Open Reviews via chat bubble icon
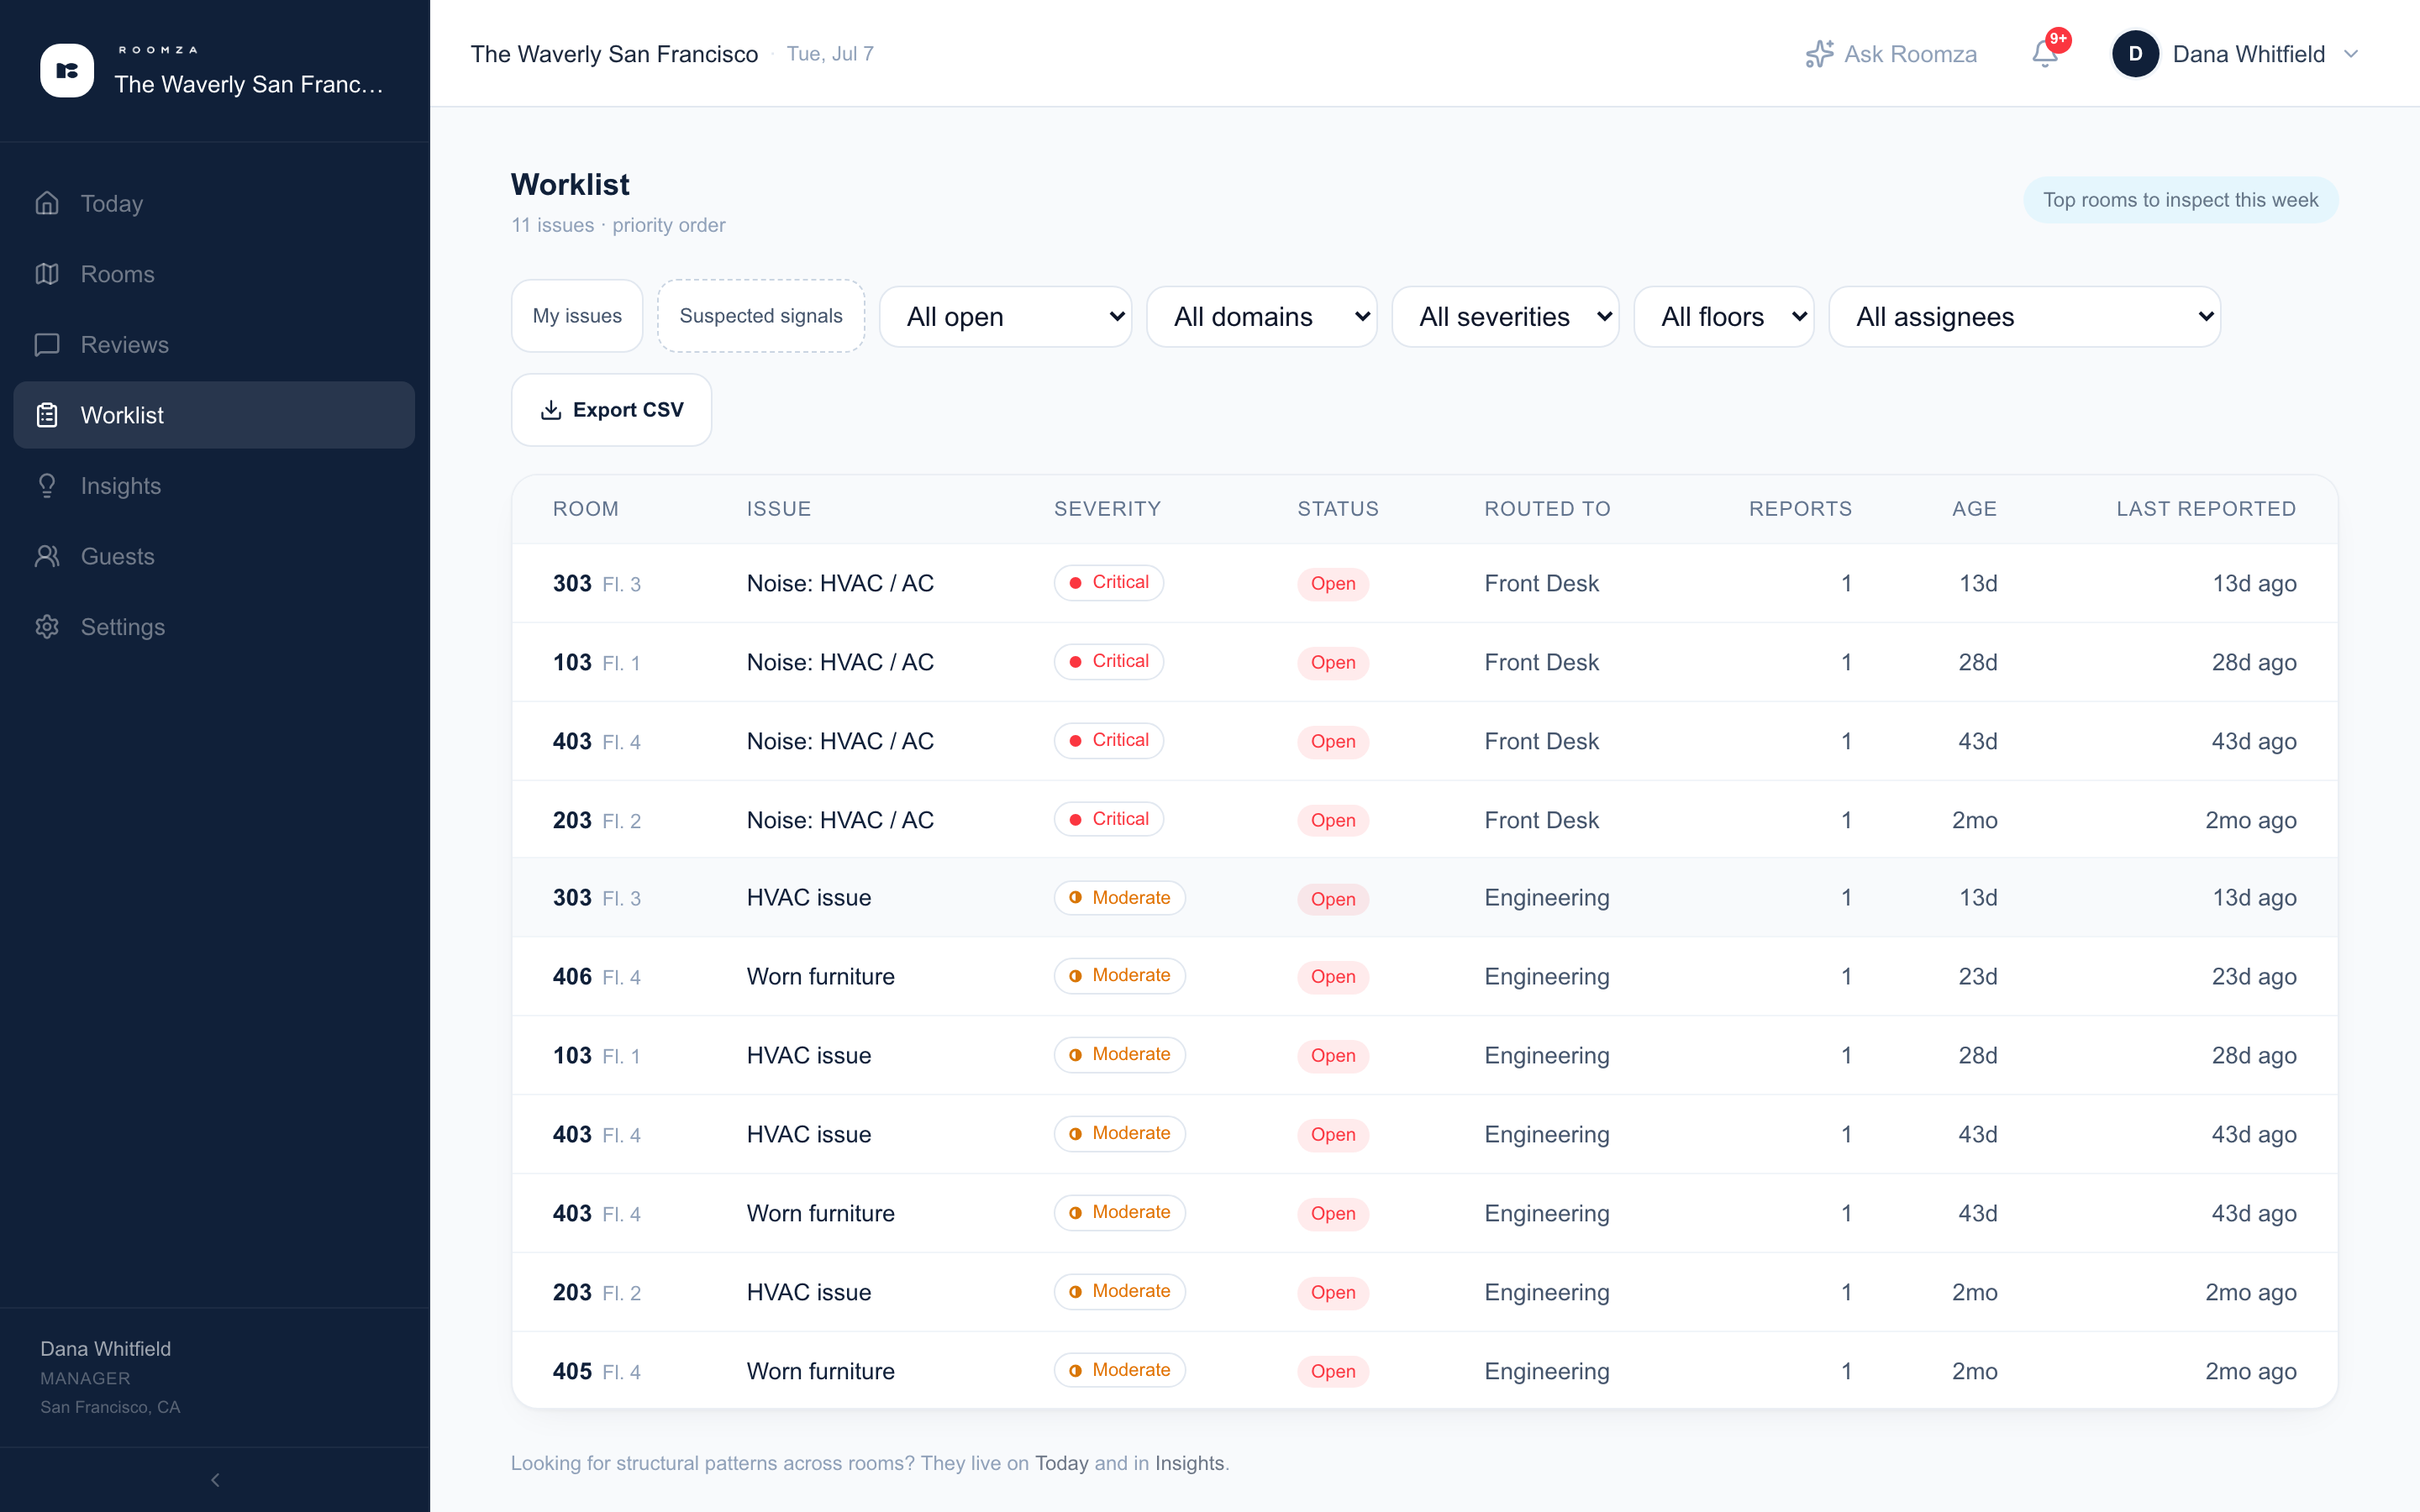Screen dimensions: 2420x1512 click(x=47, y=344)
